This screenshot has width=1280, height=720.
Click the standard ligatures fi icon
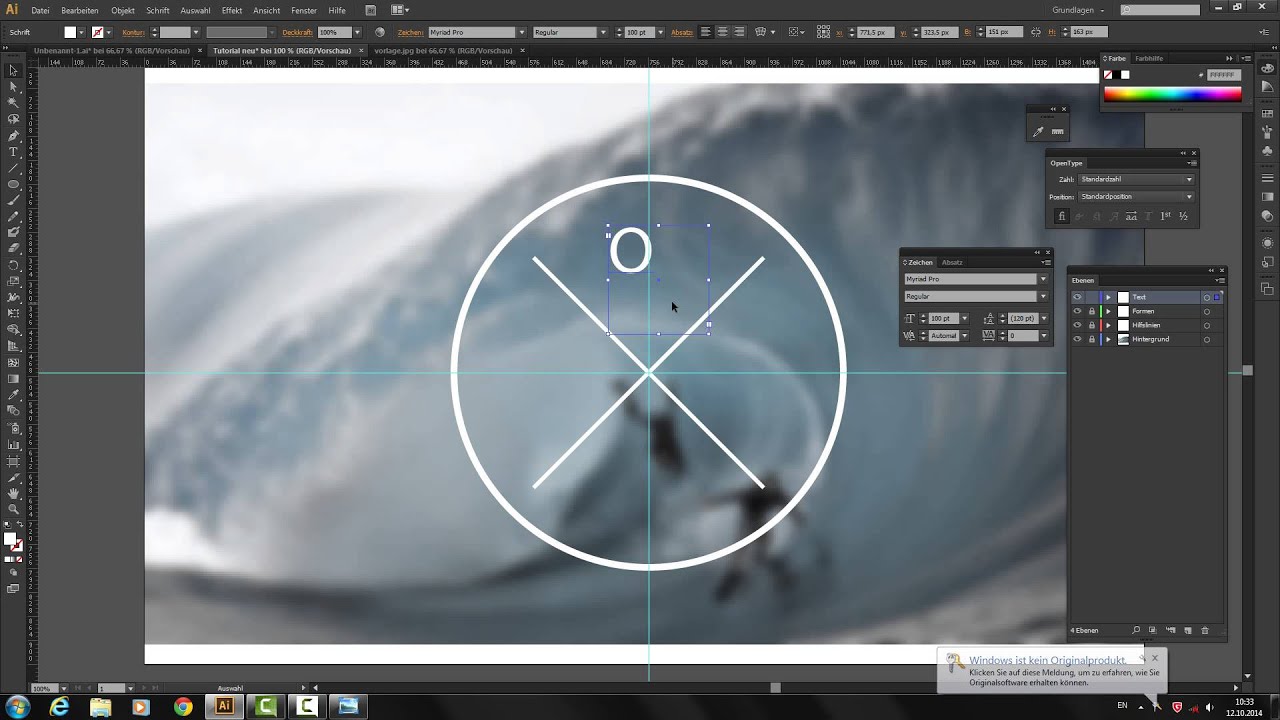1062,216
